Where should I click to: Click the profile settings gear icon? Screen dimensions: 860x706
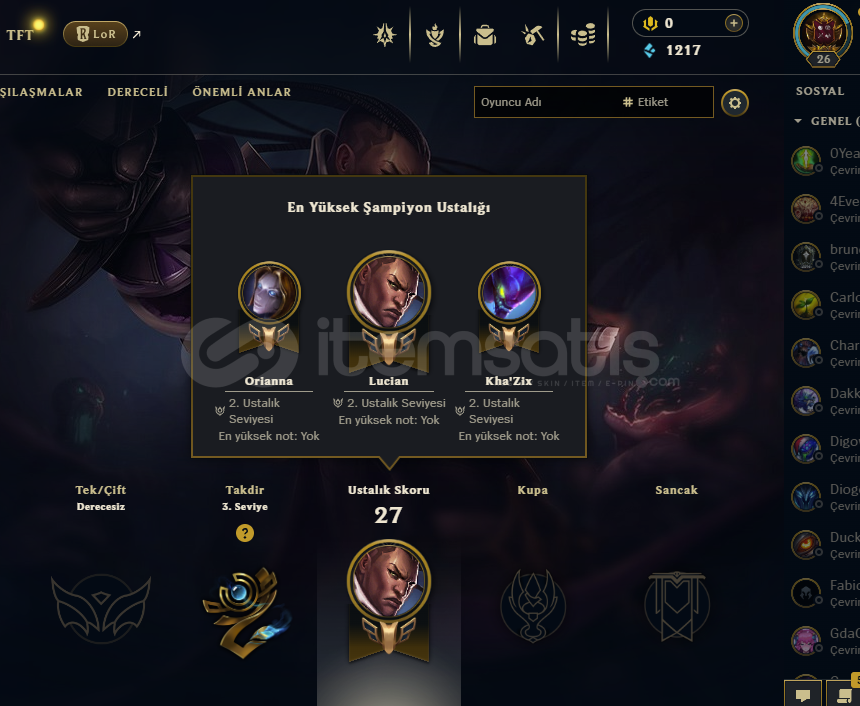(x=735, y=103)
